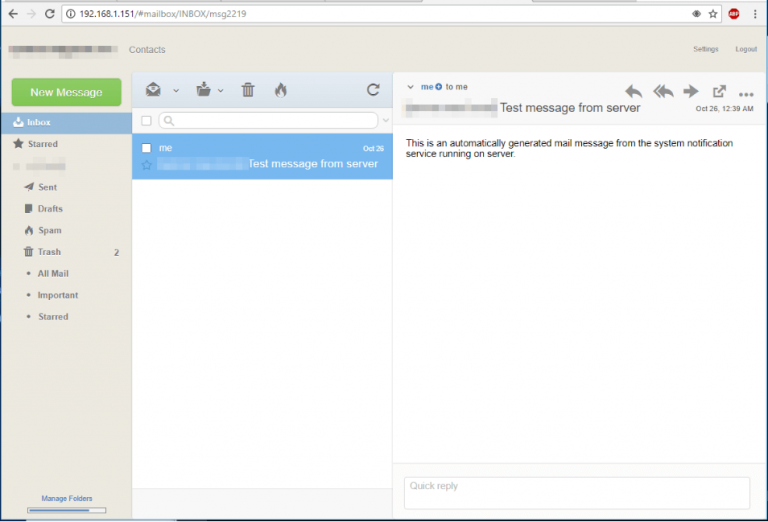Click the eye icon in address bar

point(696,14)
